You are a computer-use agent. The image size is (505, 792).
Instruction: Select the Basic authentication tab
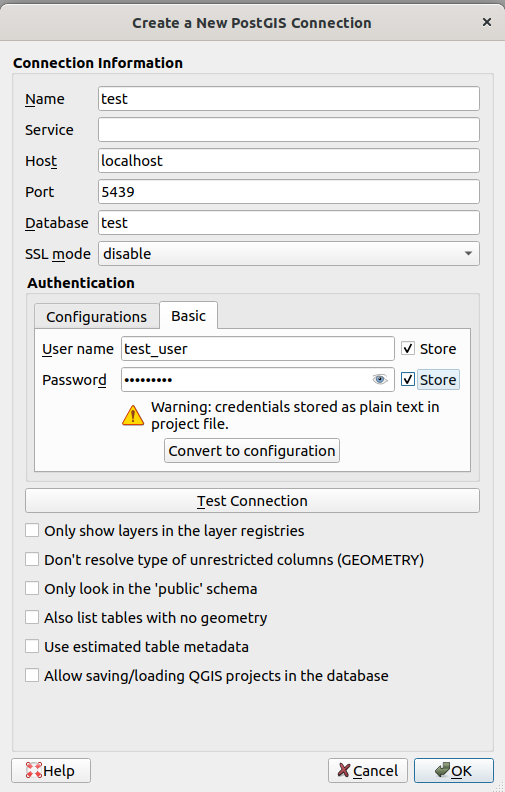(188, 316)
